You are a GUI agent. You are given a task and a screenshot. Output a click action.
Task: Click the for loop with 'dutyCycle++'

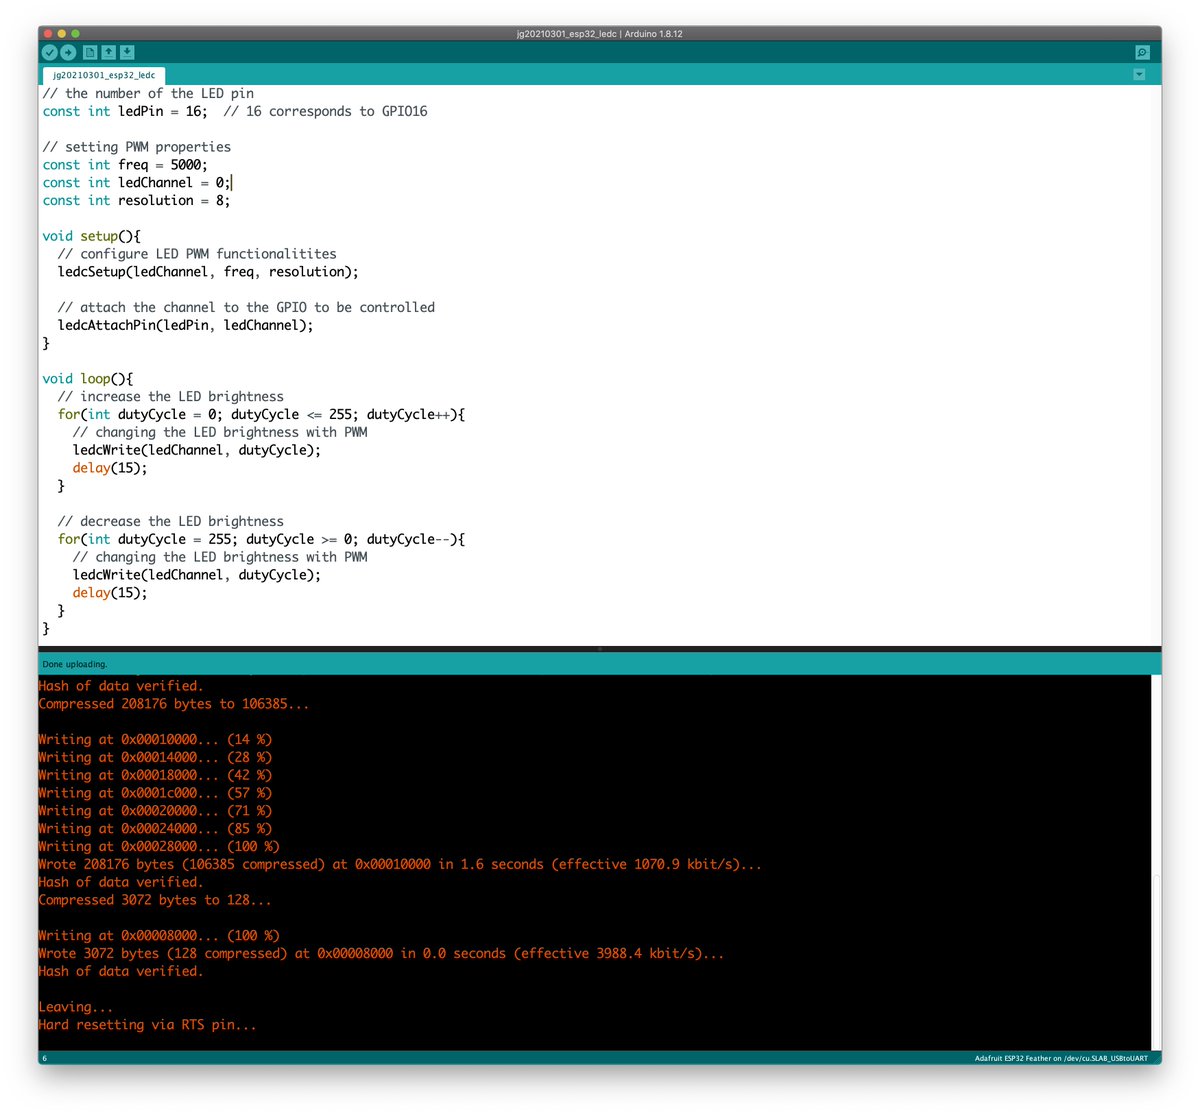(261, 415)
